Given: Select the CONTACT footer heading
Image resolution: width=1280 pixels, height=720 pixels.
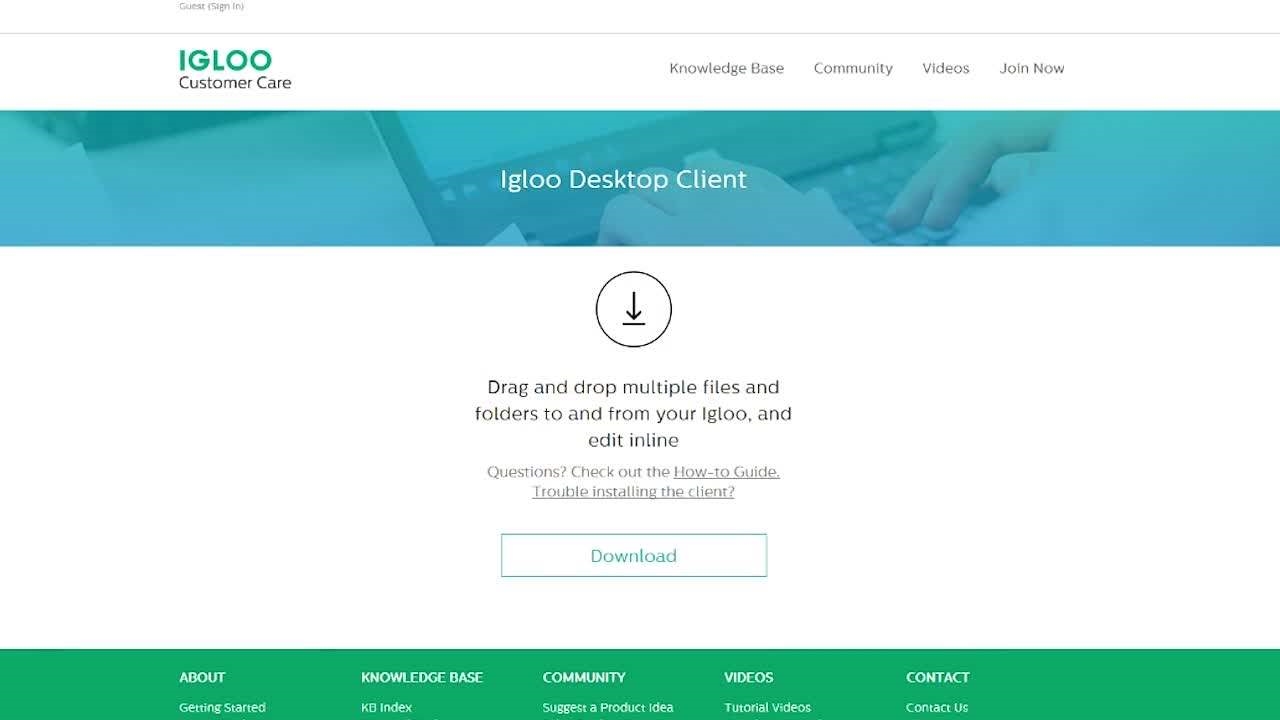Looking at the screenshot, I should pyautogui.click(x=938, y=677).
